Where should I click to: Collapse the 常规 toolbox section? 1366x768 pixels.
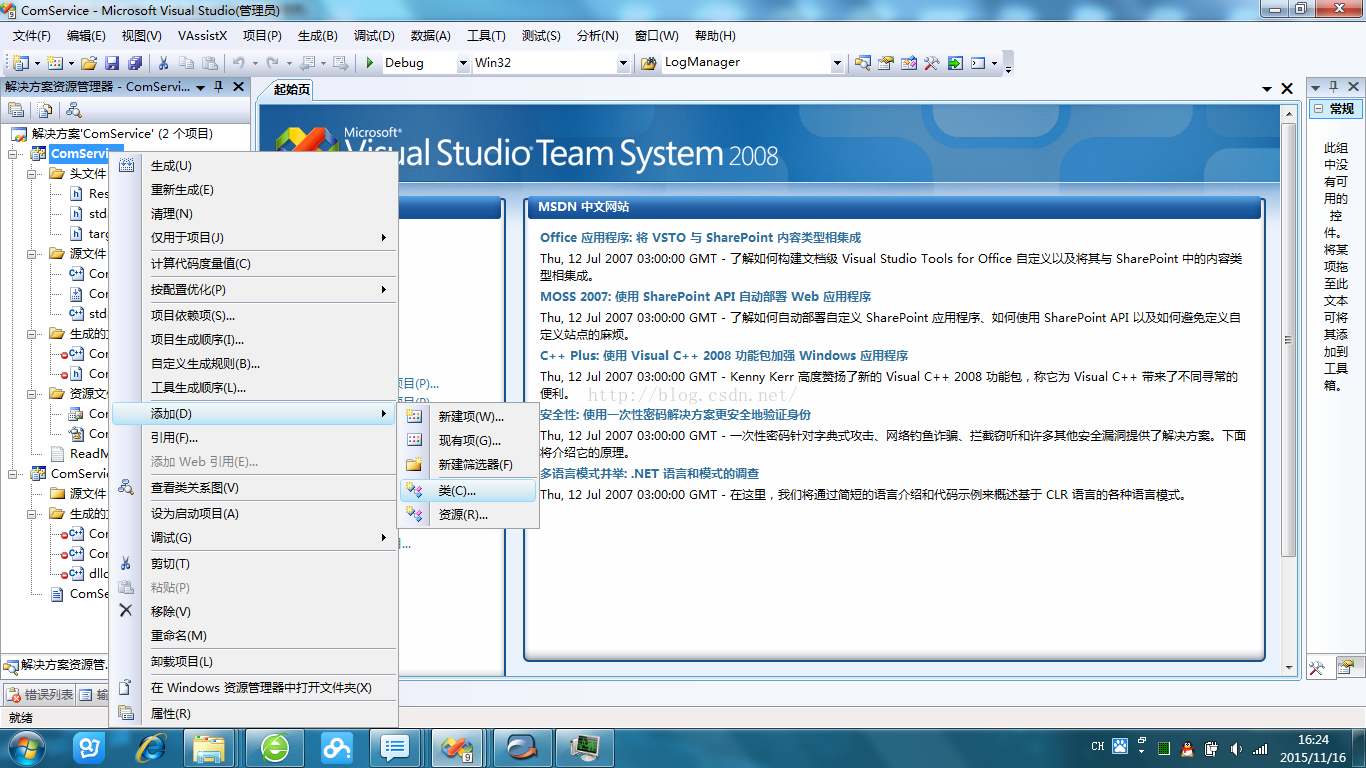1318,108
